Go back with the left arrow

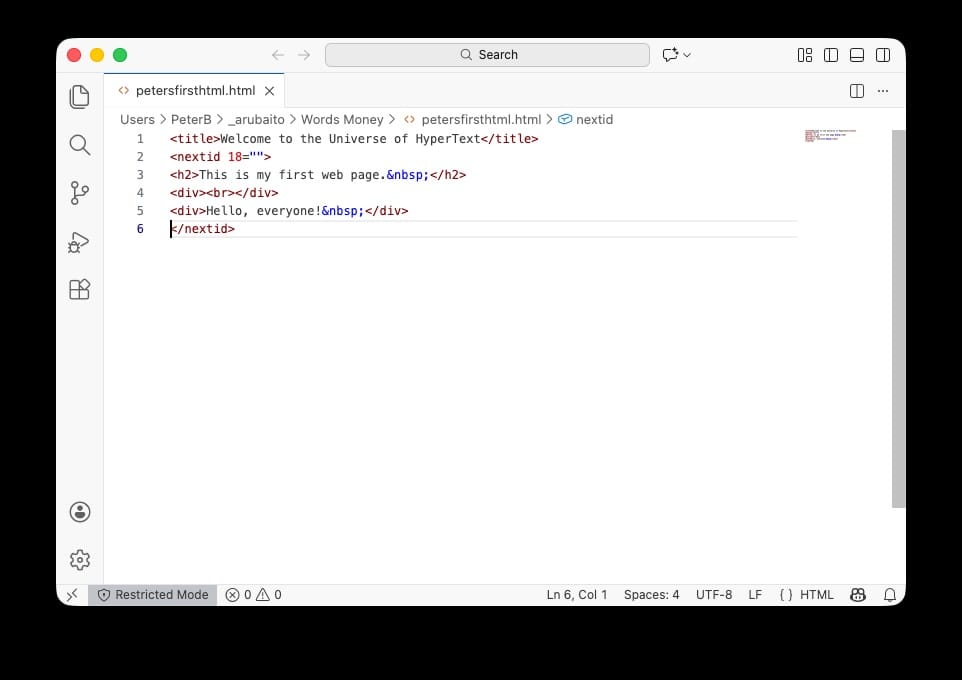(x=278, y=55)
